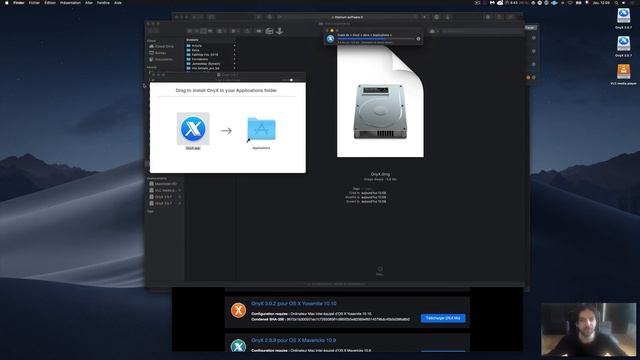Open the Aller menu
Image resolution: width=640 pixels, height=360 pixels.
click(x=89, y=2)
